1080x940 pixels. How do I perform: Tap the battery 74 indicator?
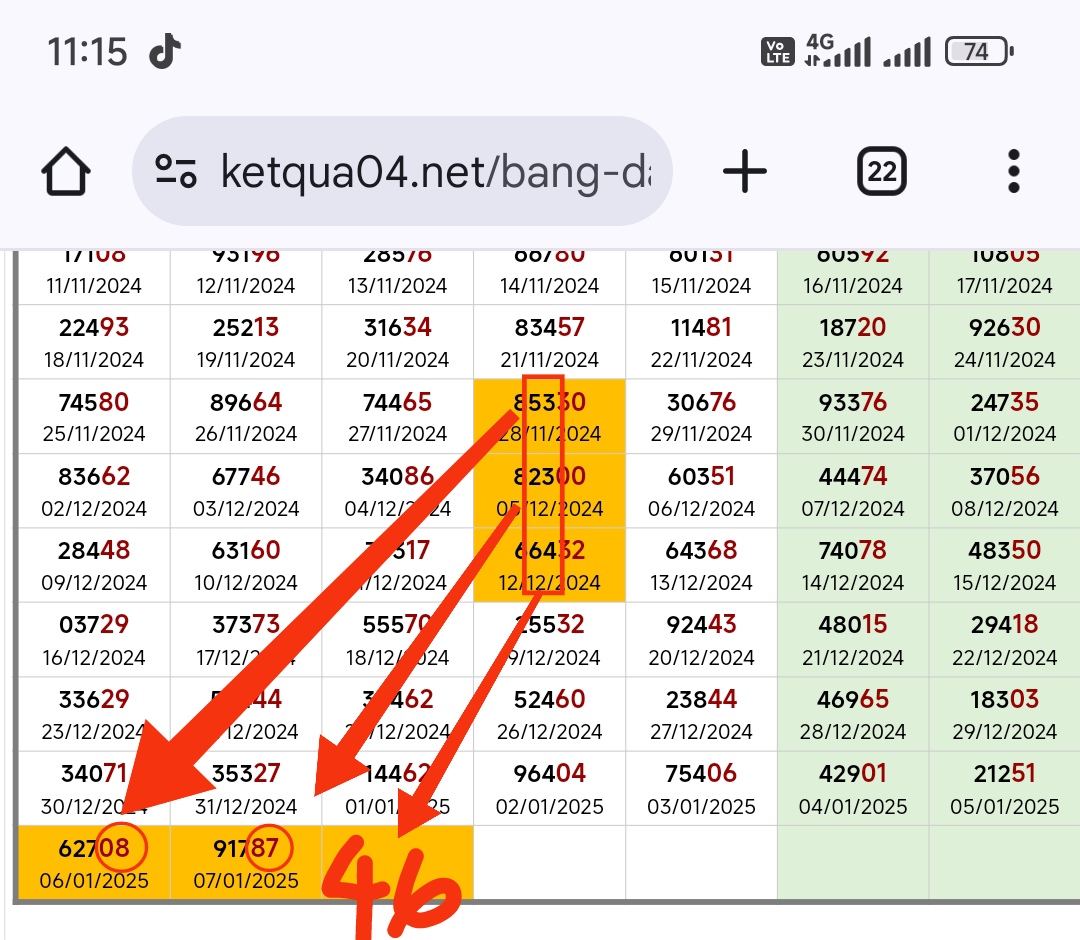(x=979, y=52)
